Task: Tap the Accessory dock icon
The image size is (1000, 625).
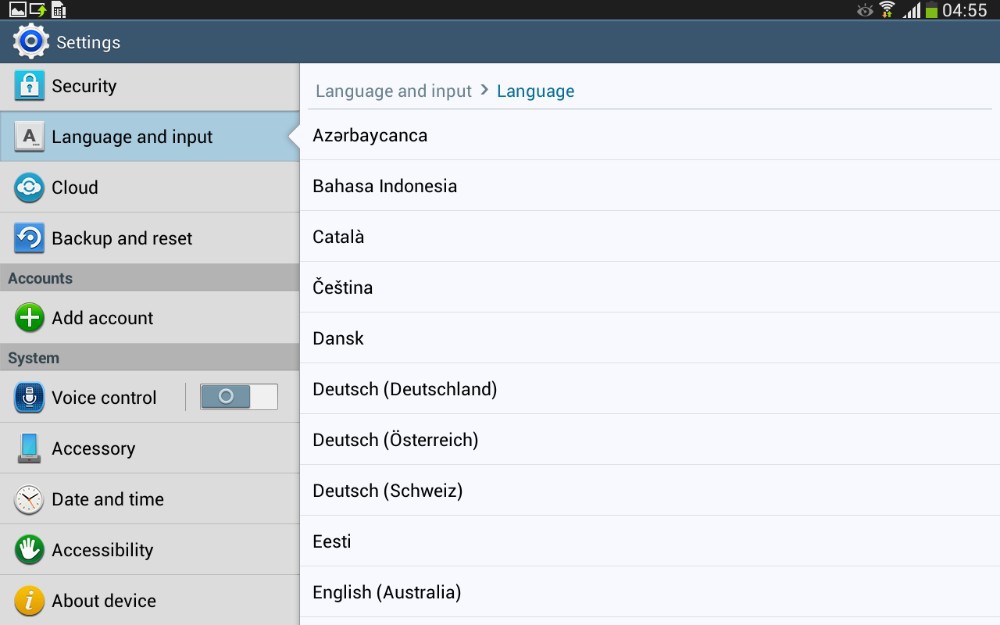Action: 29,448
